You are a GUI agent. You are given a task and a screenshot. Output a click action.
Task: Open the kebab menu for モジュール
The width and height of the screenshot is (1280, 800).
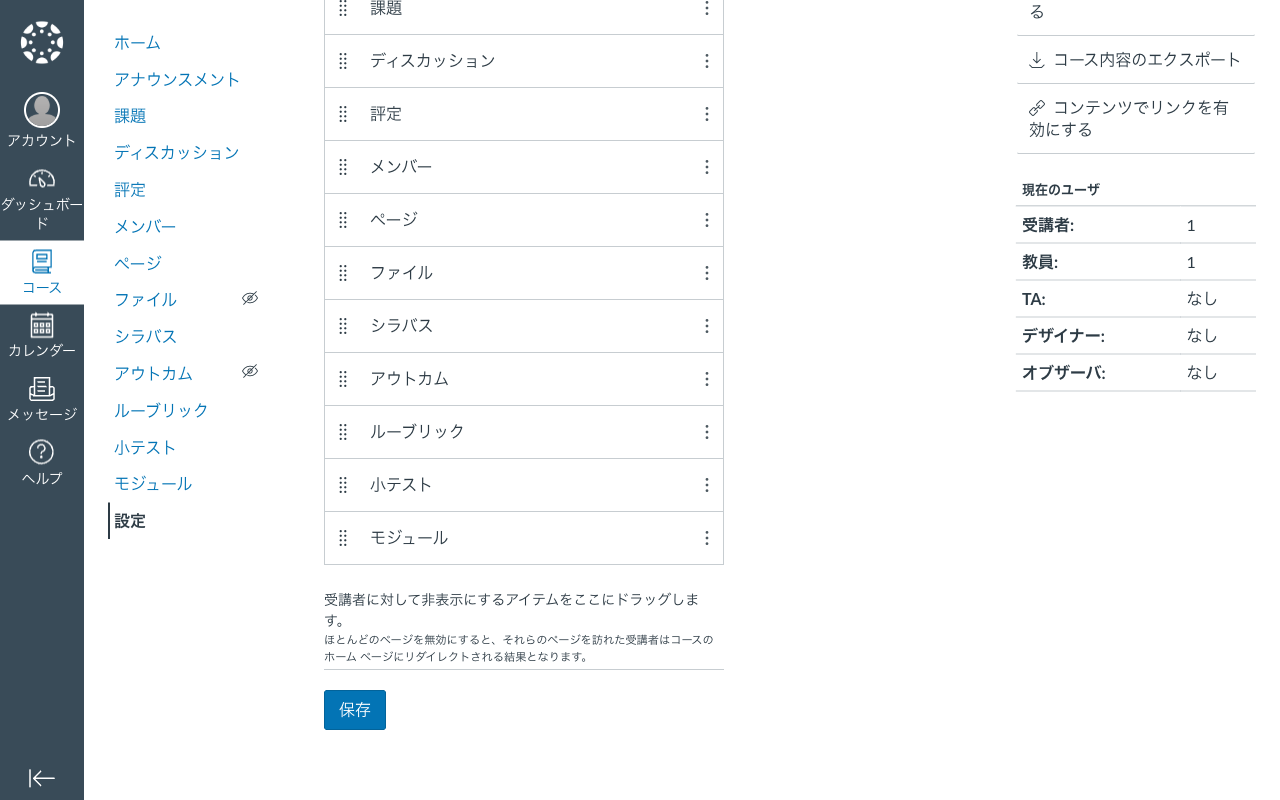click(707, 538)
